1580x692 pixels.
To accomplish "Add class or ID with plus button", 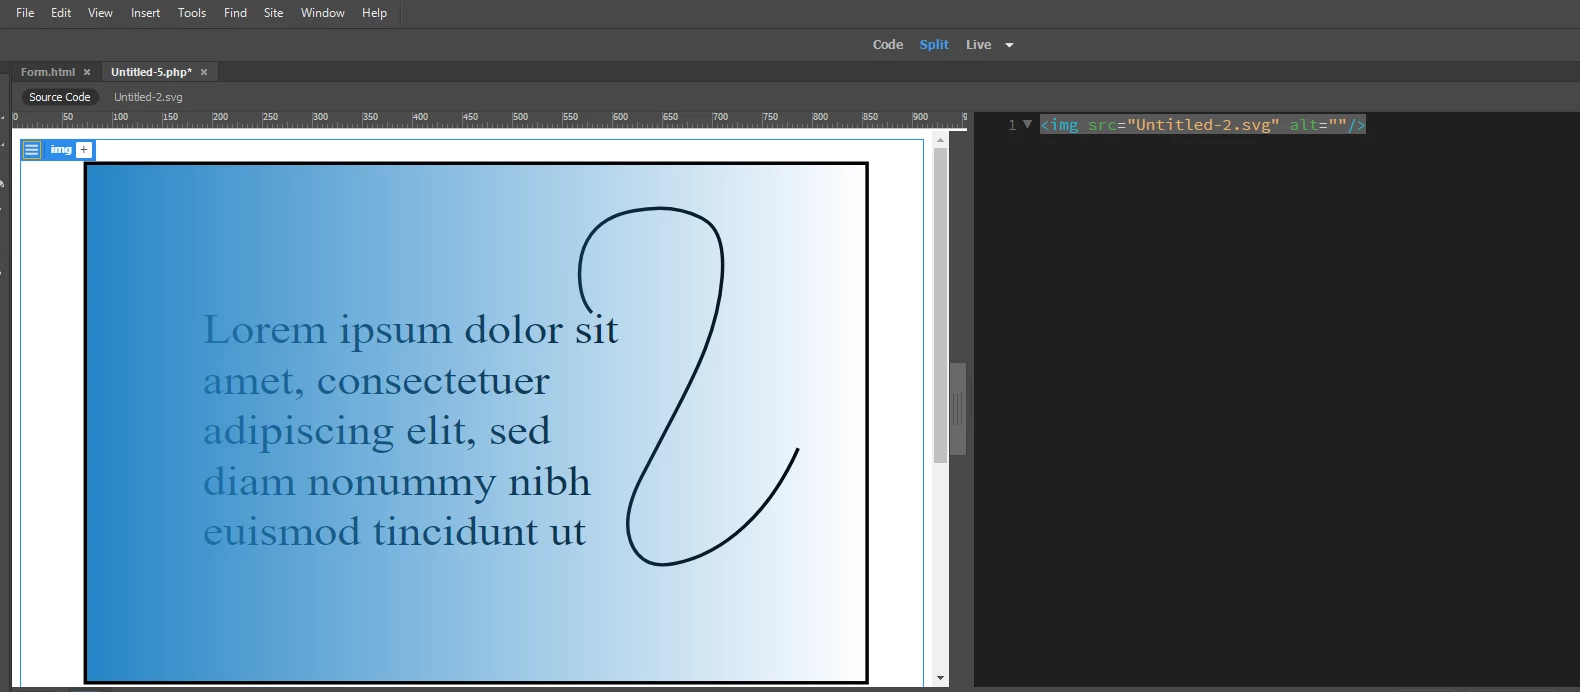I will pos(84,150).
